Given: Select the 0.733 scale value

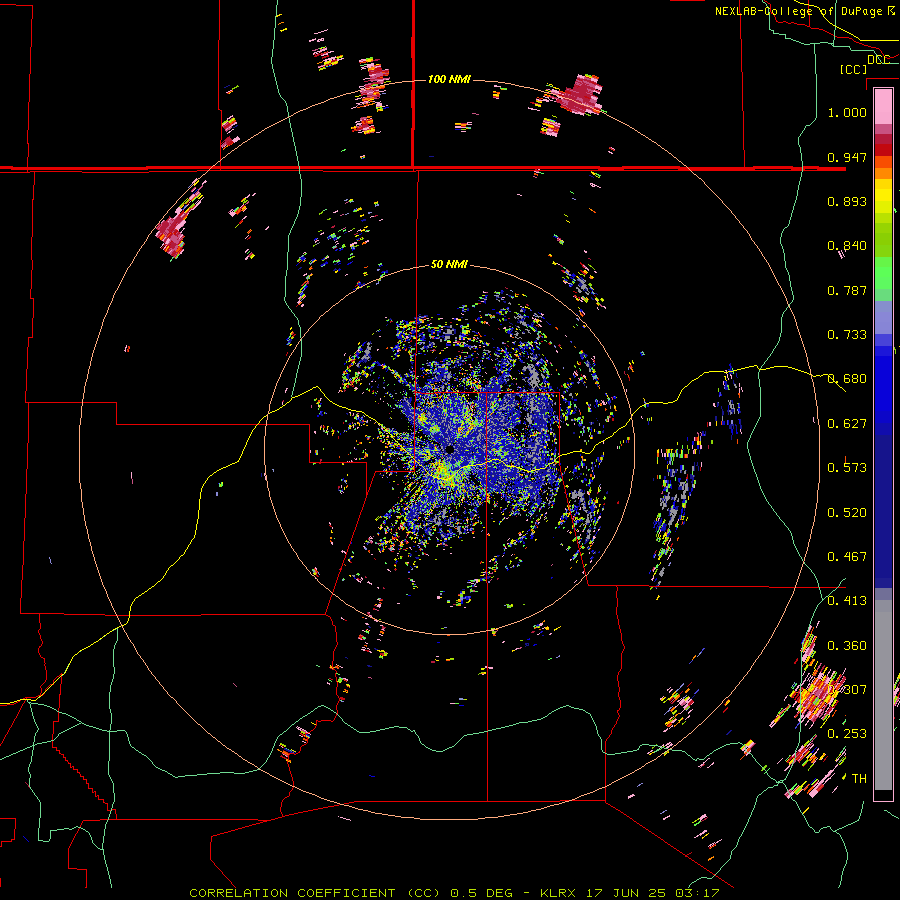Looking at the screenshot, I should [847, 335].
